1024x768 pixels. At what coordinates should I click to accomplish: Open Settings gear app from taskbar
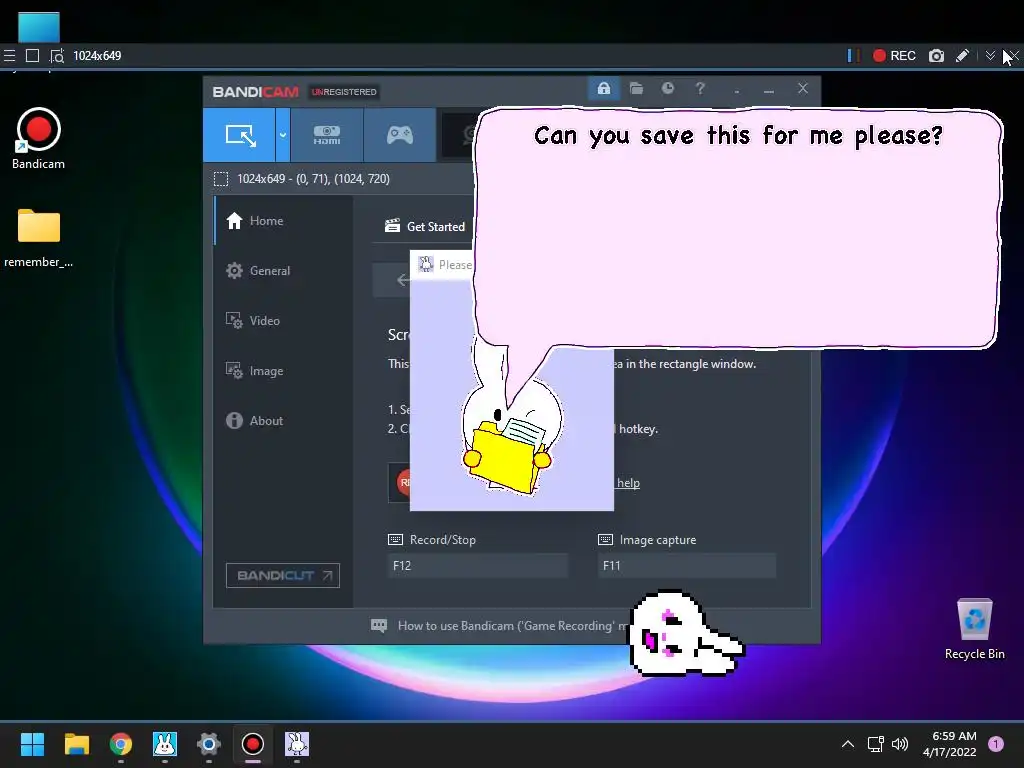[x=209, y=744]
